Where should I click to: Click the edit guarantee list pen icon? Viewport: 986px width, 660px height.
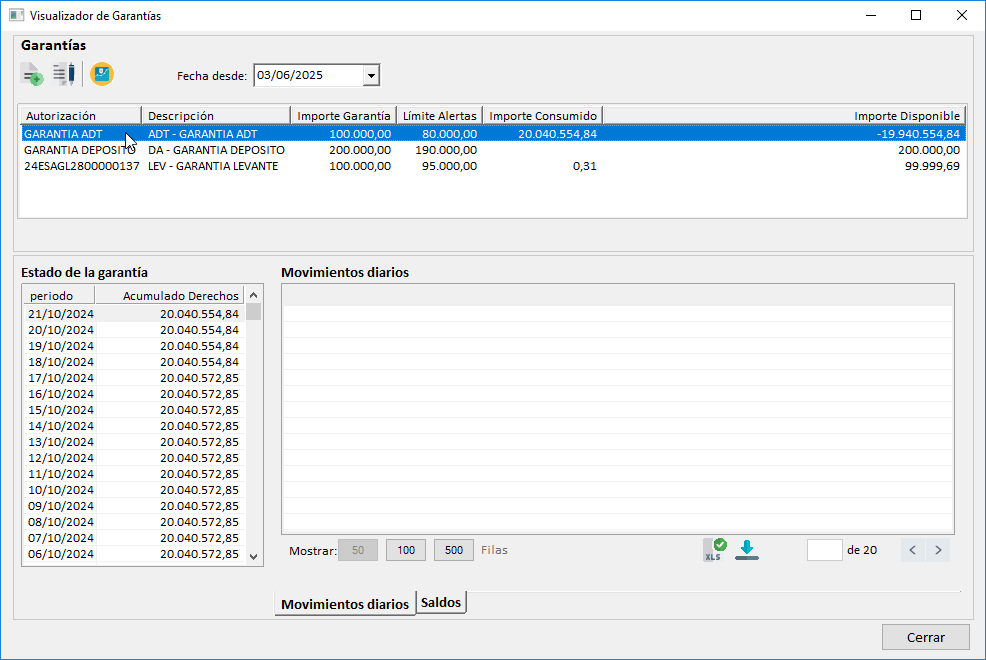coord(64,74)
